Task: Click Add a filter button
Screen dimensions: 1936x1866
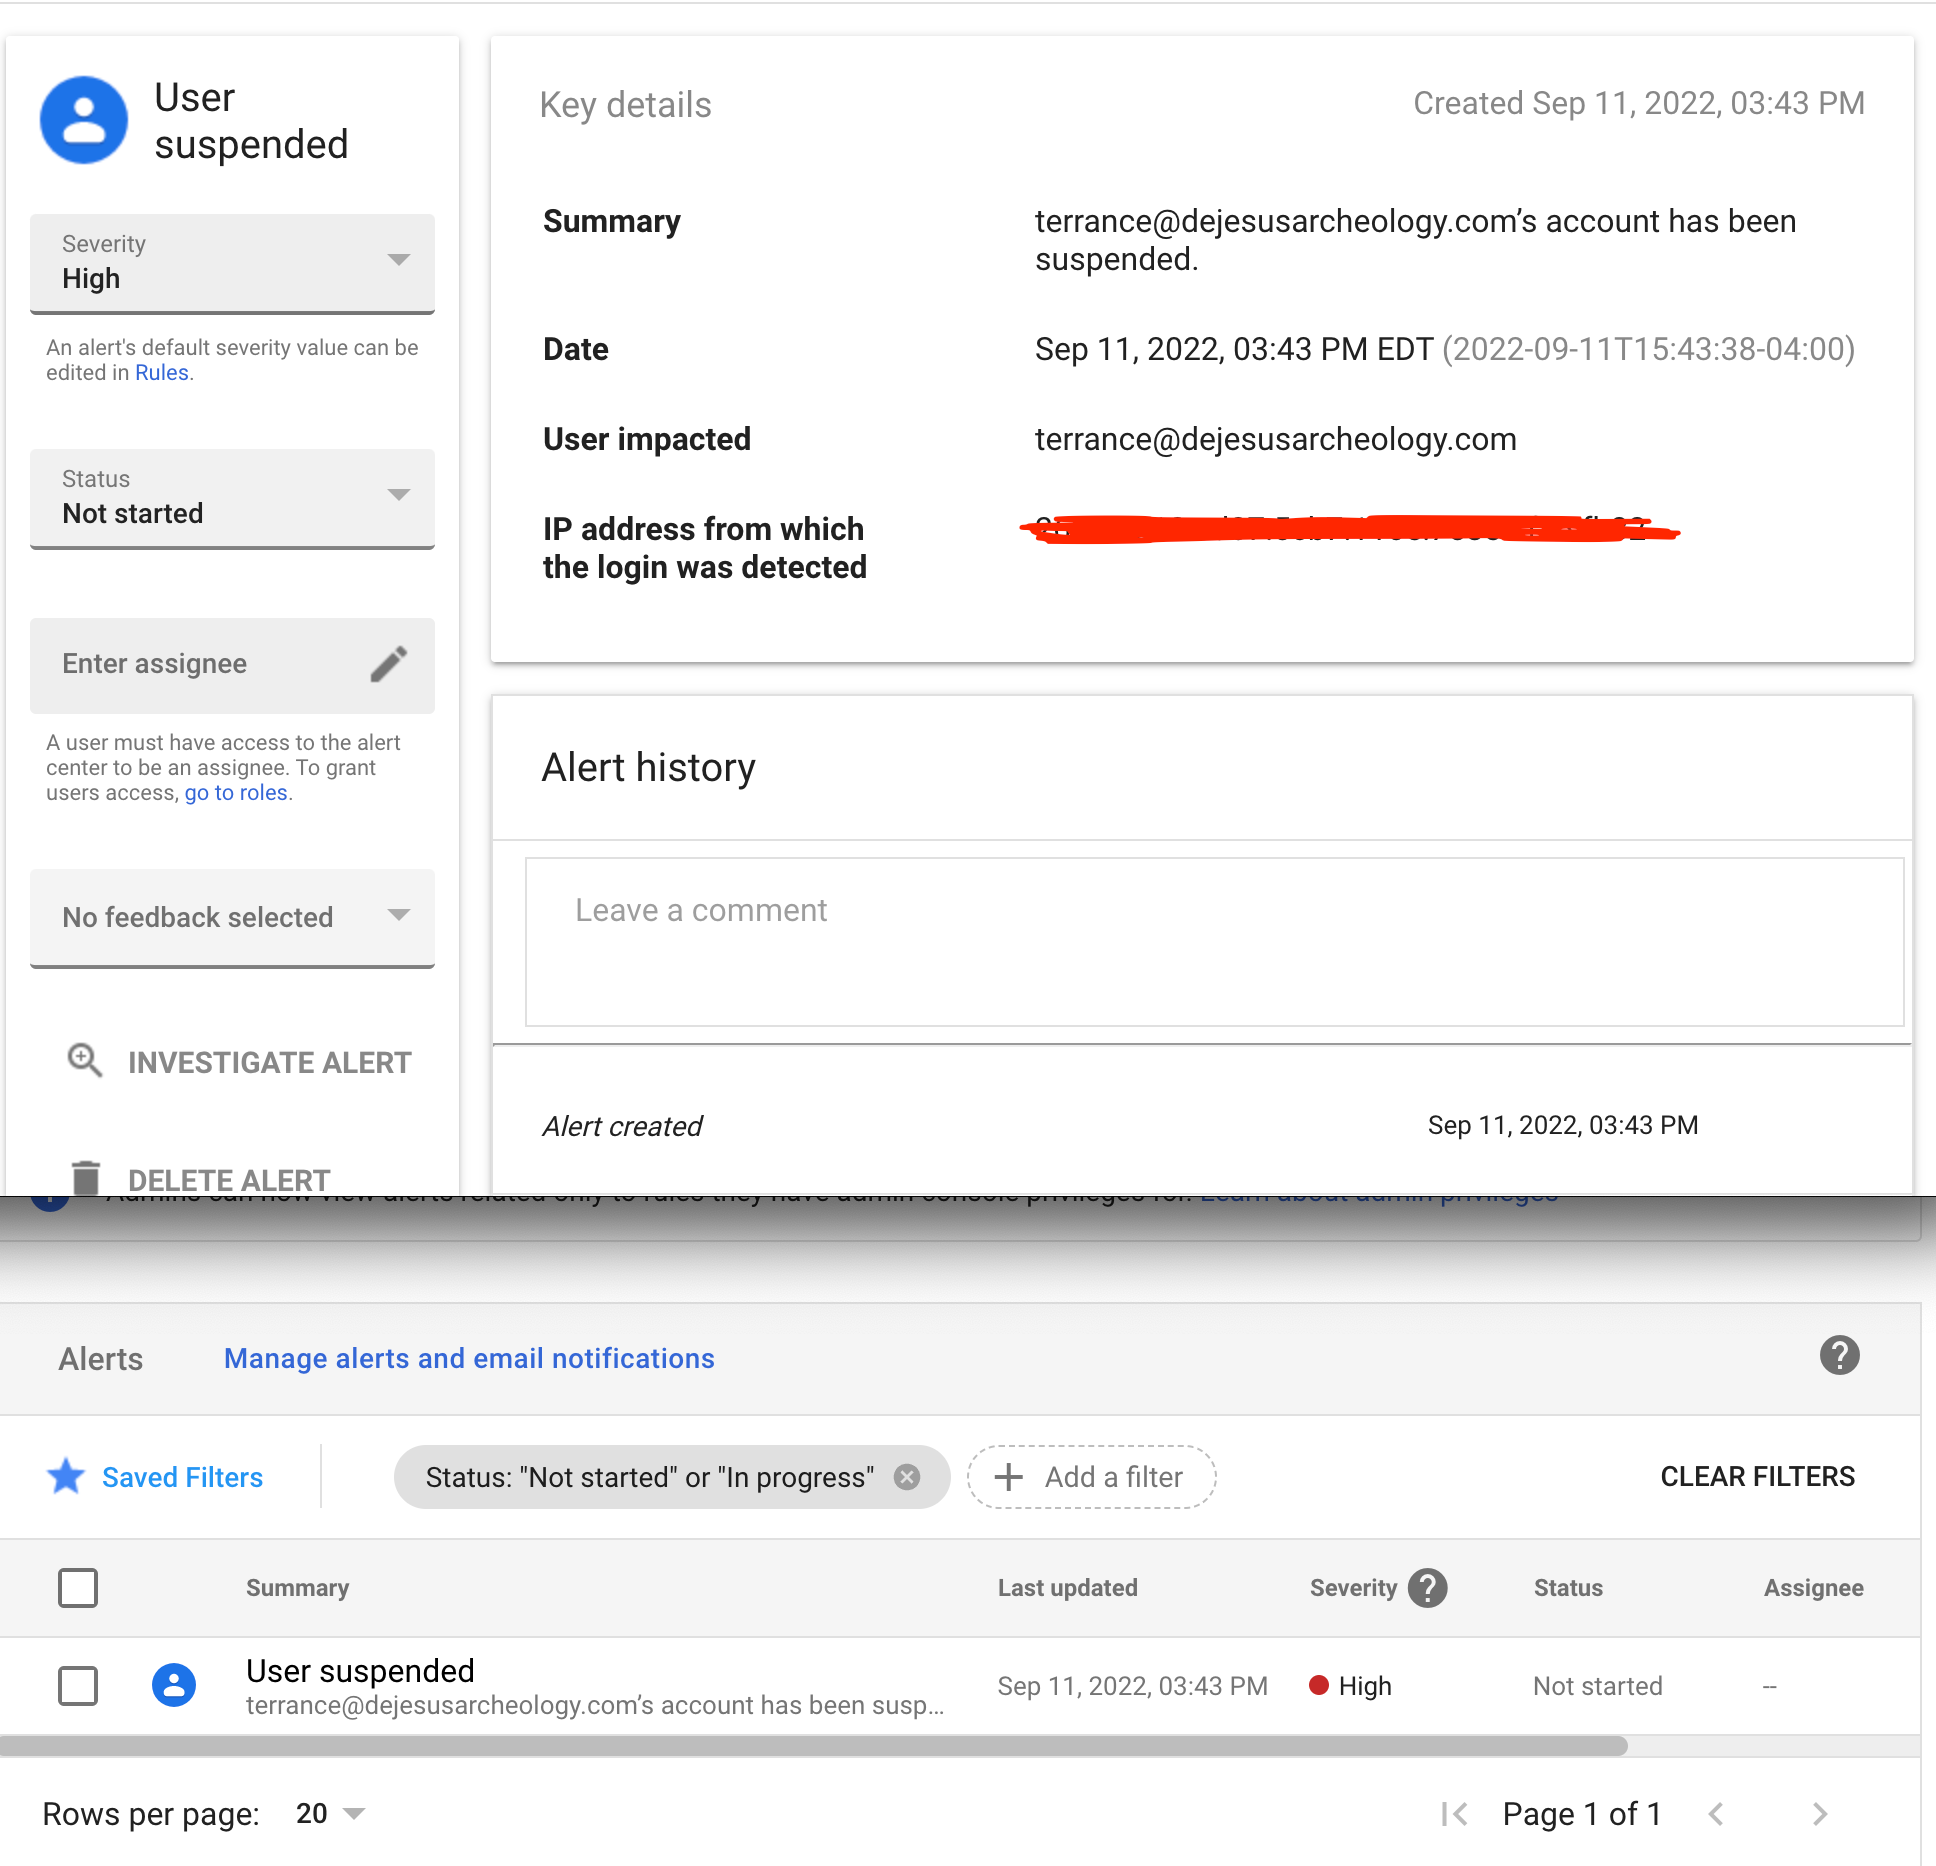Action: pyautogui.click(x=1091, y=1477)
